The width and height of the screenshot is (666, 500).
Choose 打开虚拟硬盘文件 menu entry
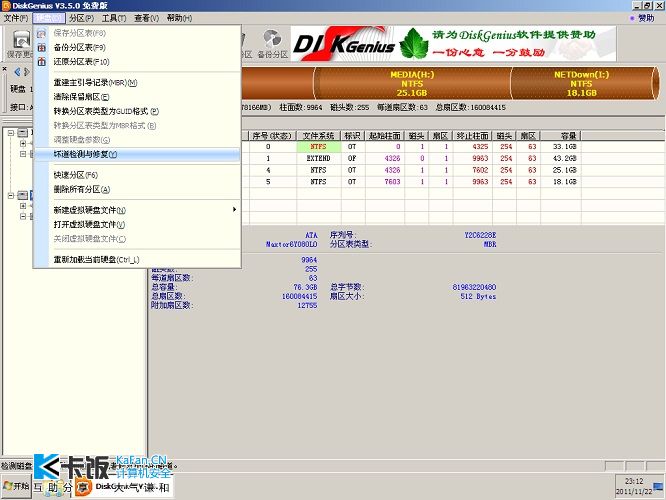click(89, 225)
